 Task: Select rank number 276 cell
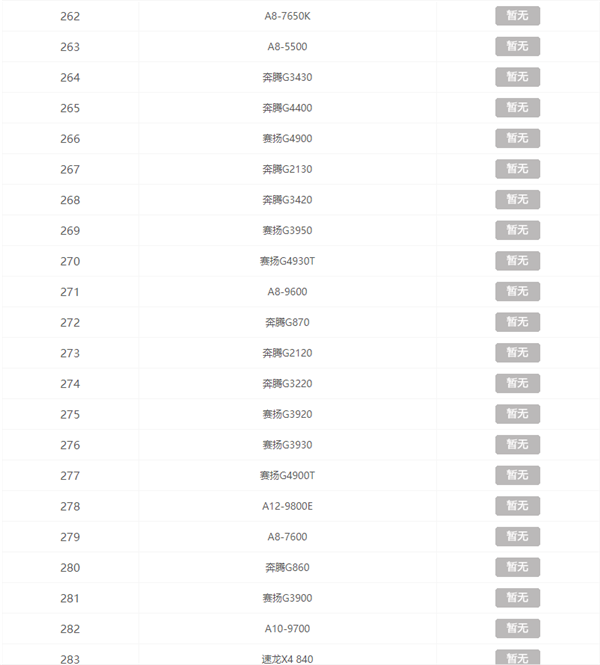(70, 445)
